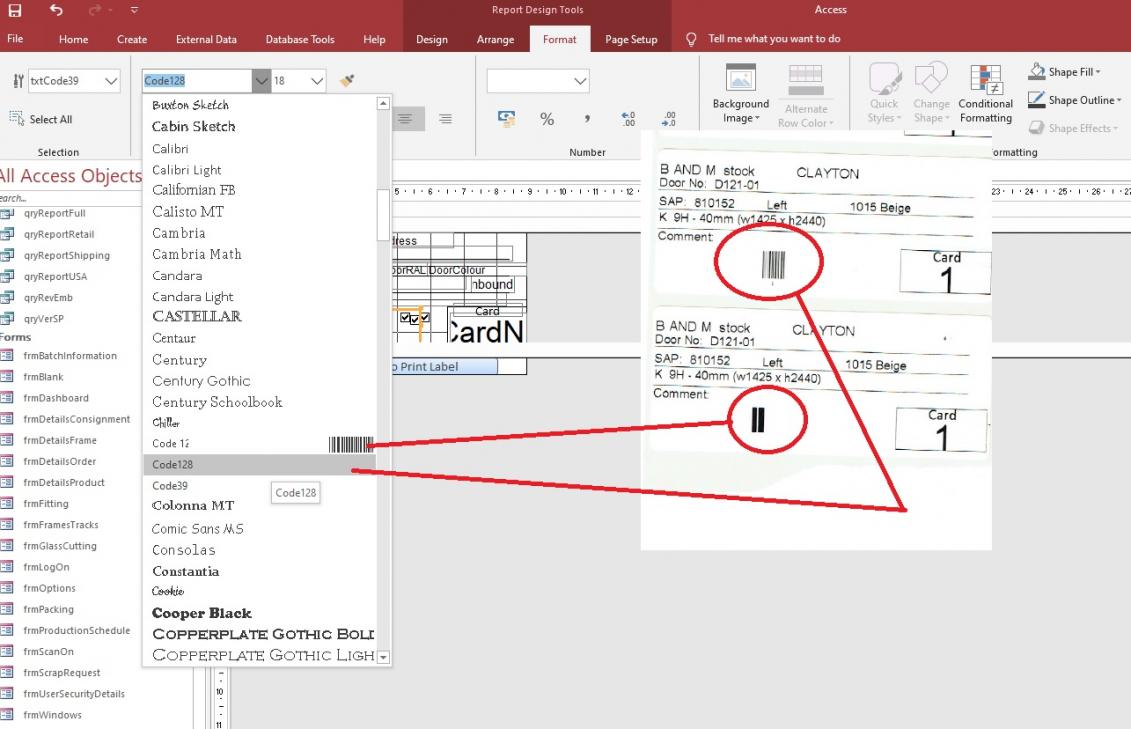Screen dimensions: 1131x729
Task: Open Shape Outline color menu
Action: (1075, 100)
